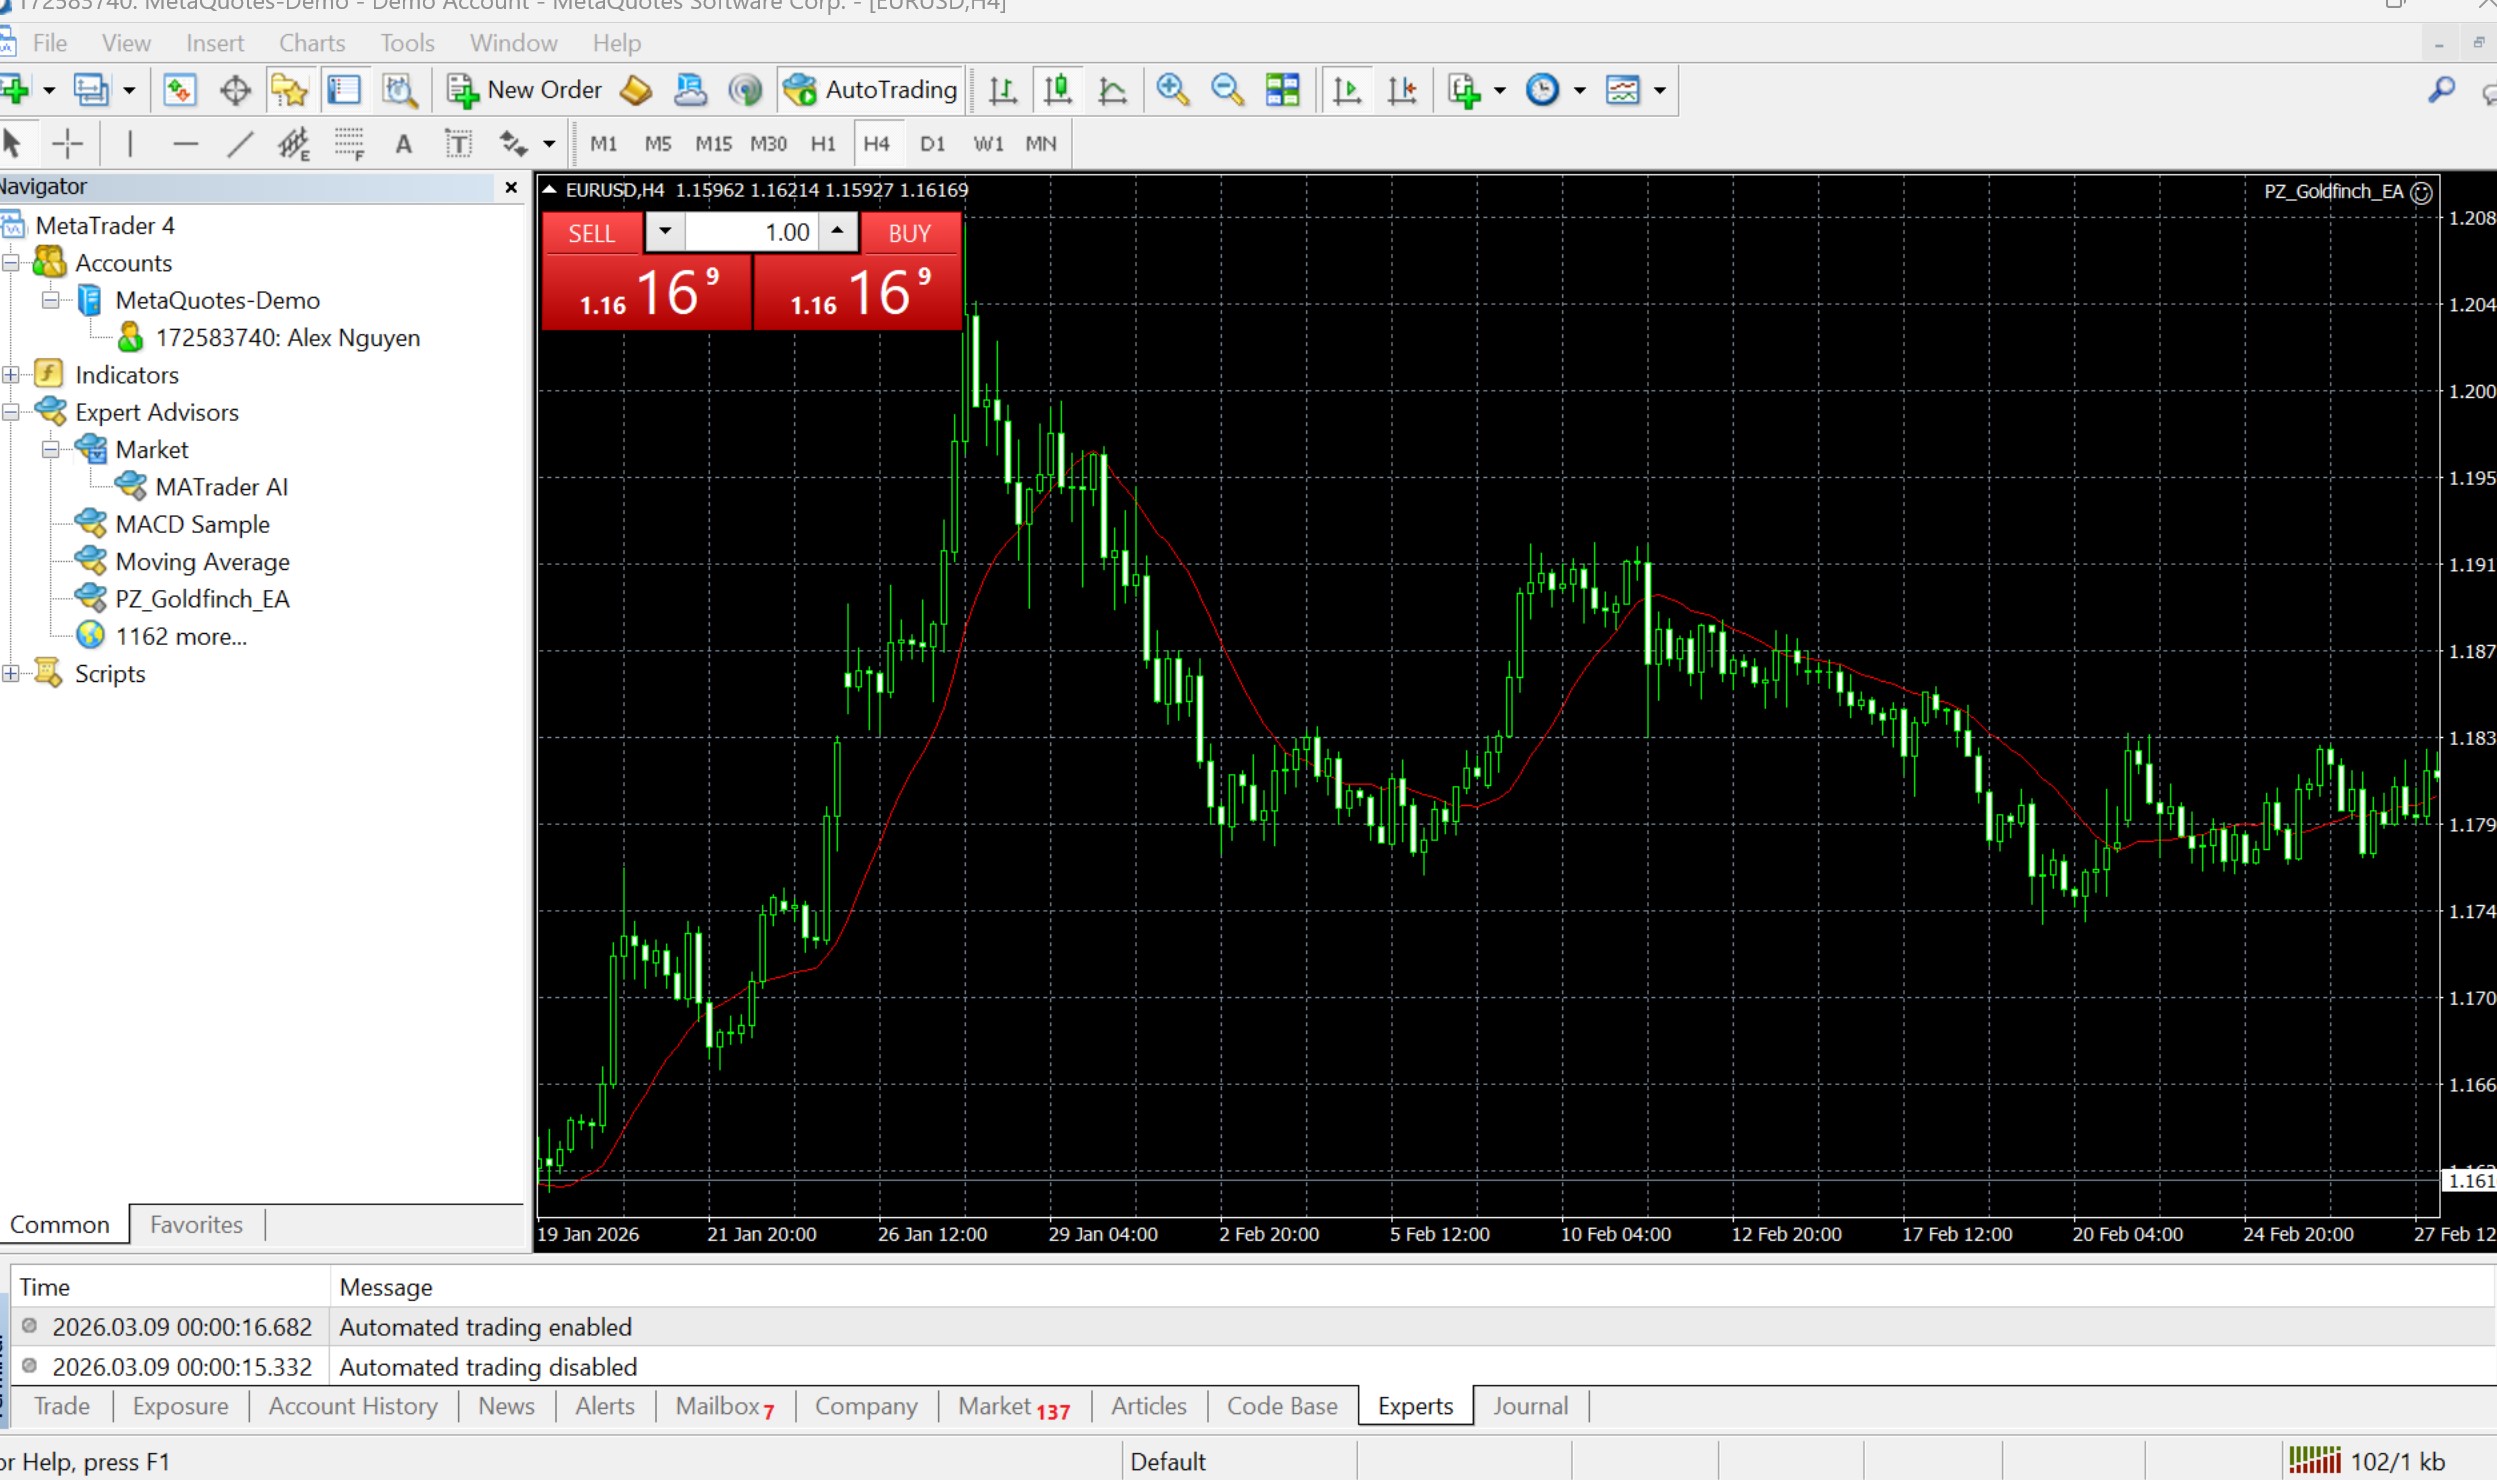This screenshot has height=1480, width=2497.
Task: Click the Zoom In magnifier icon
Action: (1172, 90)
